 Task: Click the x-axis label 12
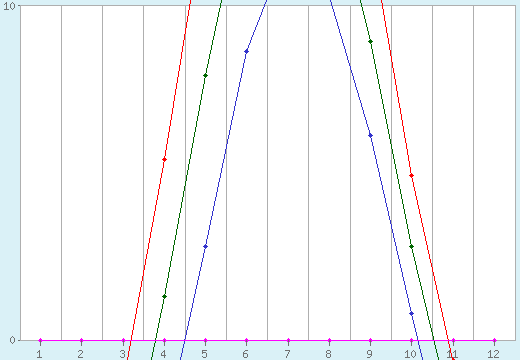493,354
